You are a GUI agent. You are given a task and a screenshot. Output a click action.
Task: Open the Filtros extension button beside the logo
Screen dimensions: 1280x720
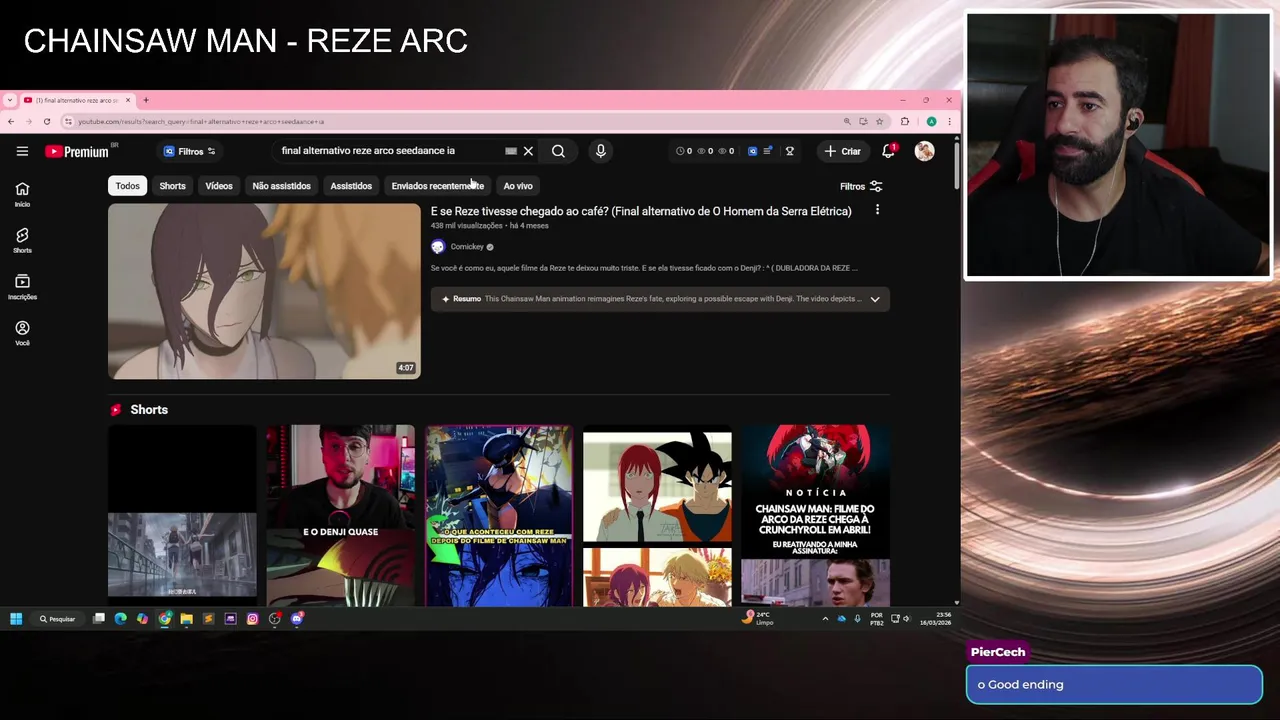(x=190, y=151)
